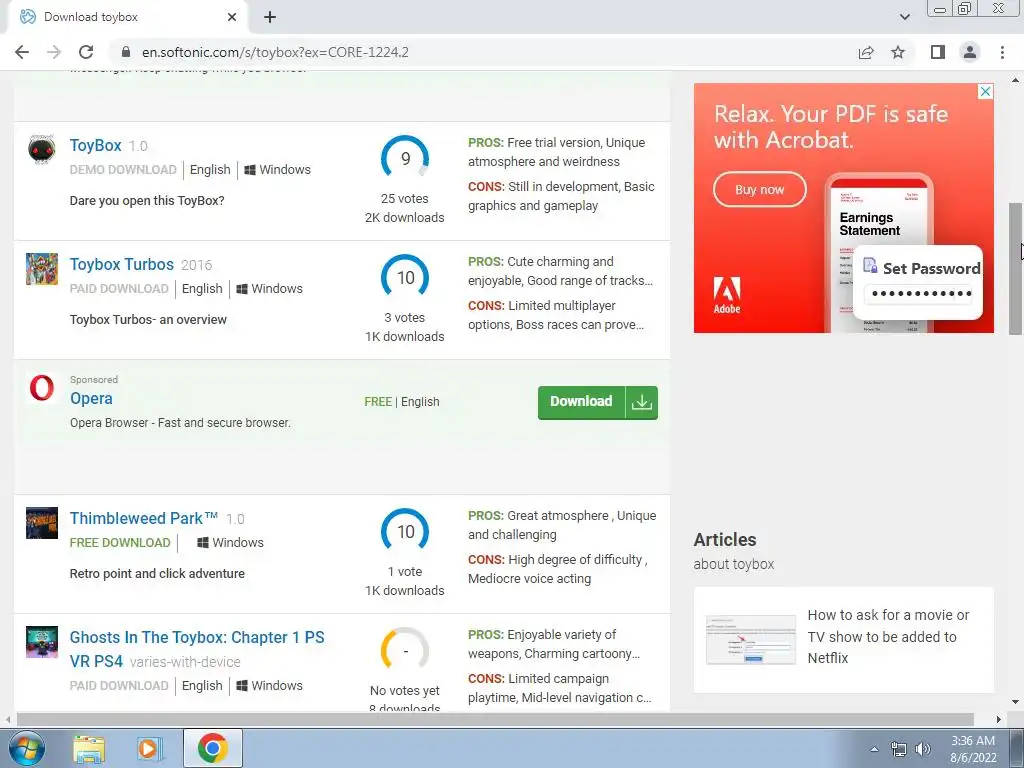Bookmark this page with star
The width and height of the screenshot is (1024, 768).
click(898, 52)
